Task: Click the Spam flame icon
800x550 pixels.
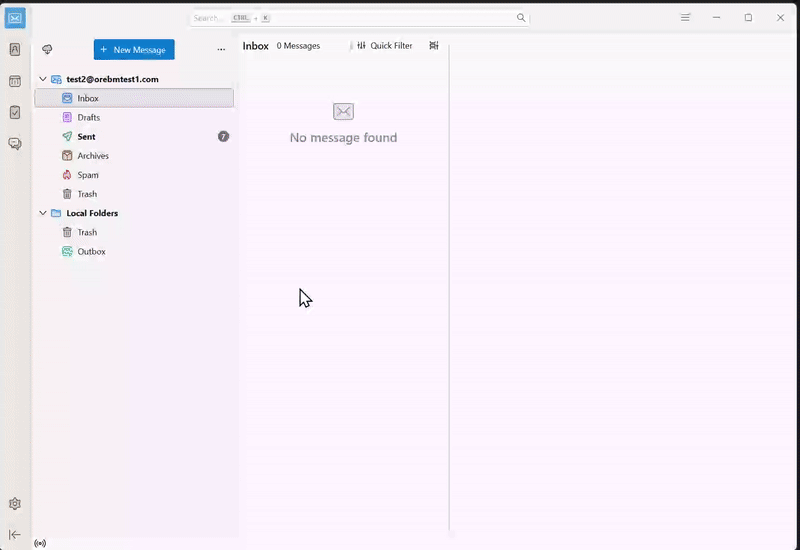Action: 67,175
